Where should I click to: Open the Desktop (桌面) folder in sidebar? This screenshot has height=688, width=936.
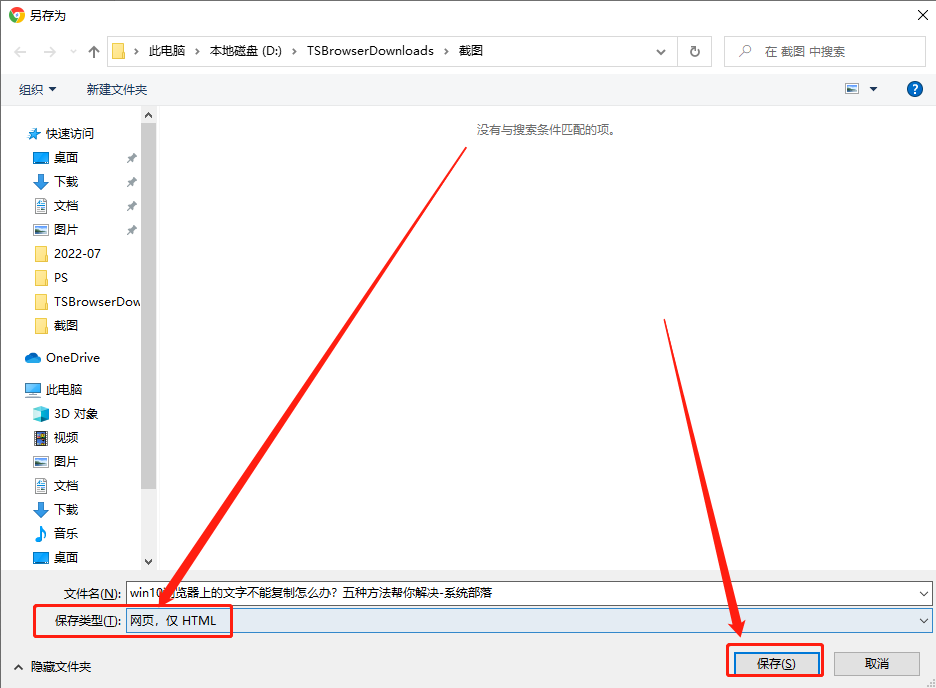coord(66,157)
